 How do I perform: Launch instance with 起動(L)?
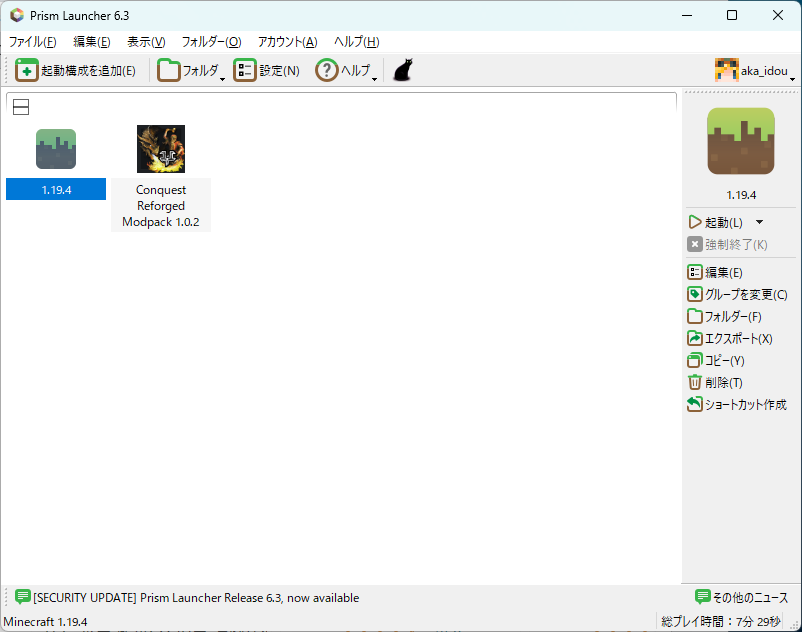tap(716, 222)
